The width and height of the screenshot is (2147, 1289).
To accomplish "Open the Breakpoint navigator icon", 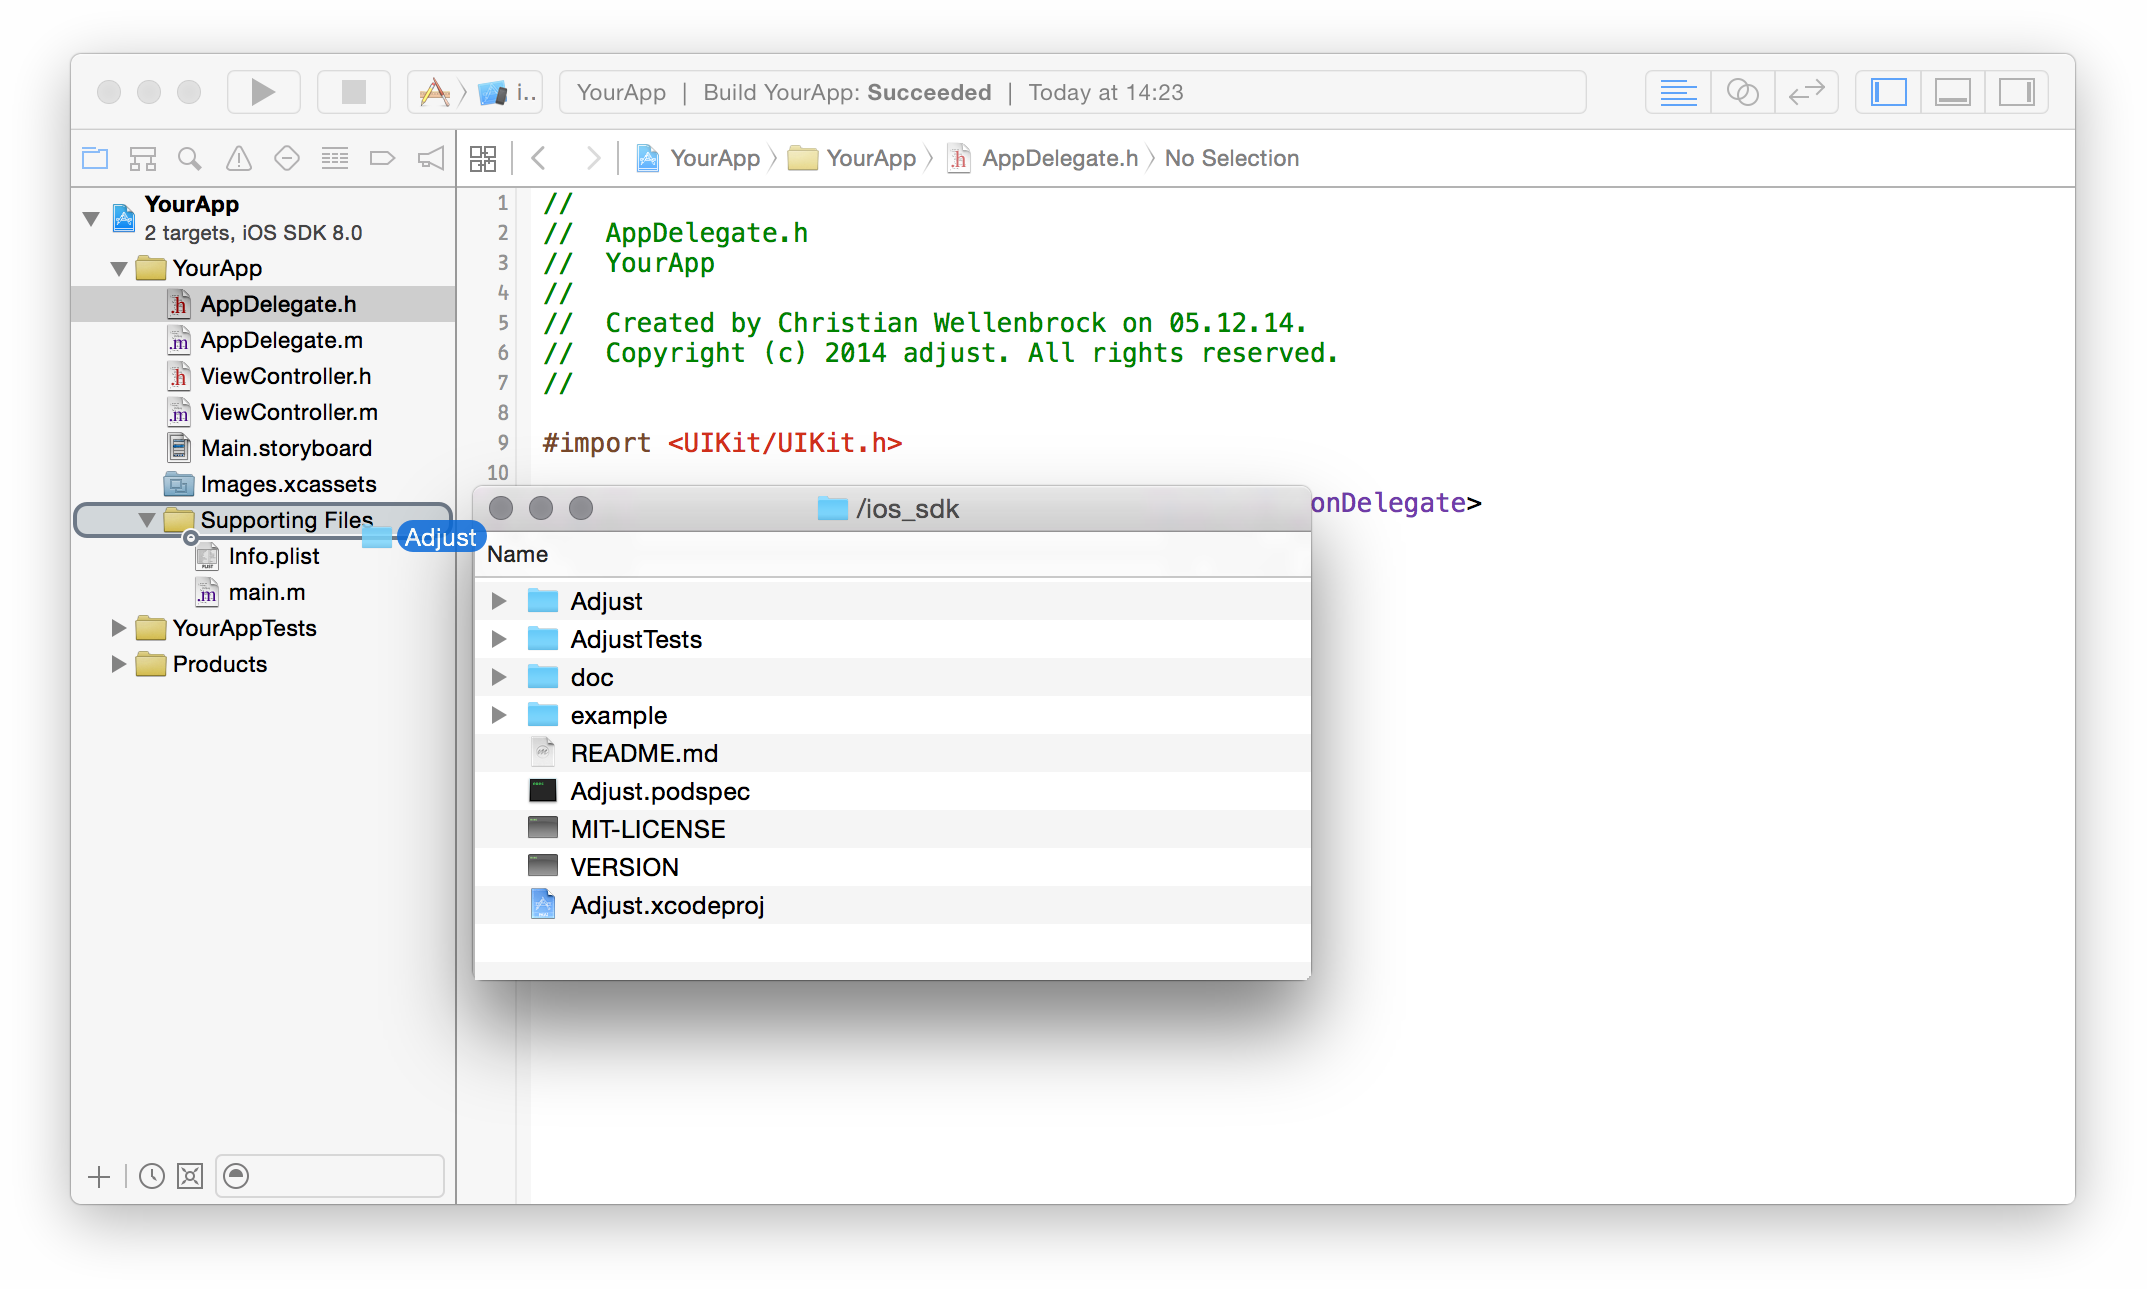I will click(382, 158).
